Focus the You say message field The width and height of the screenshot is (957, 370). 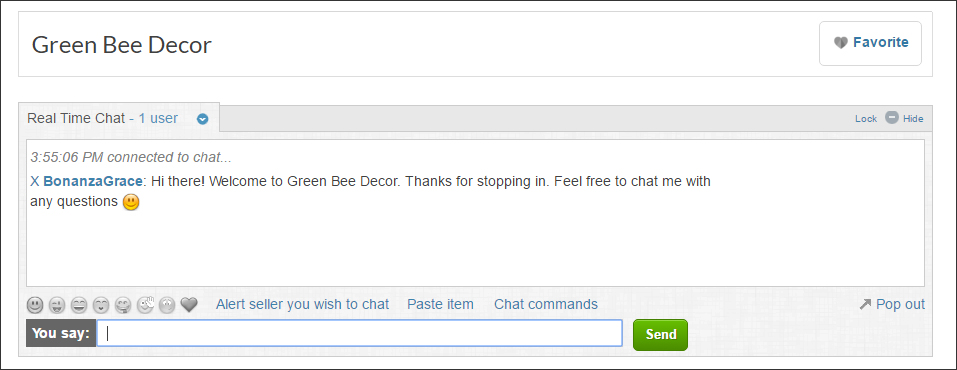coord(359,333)
